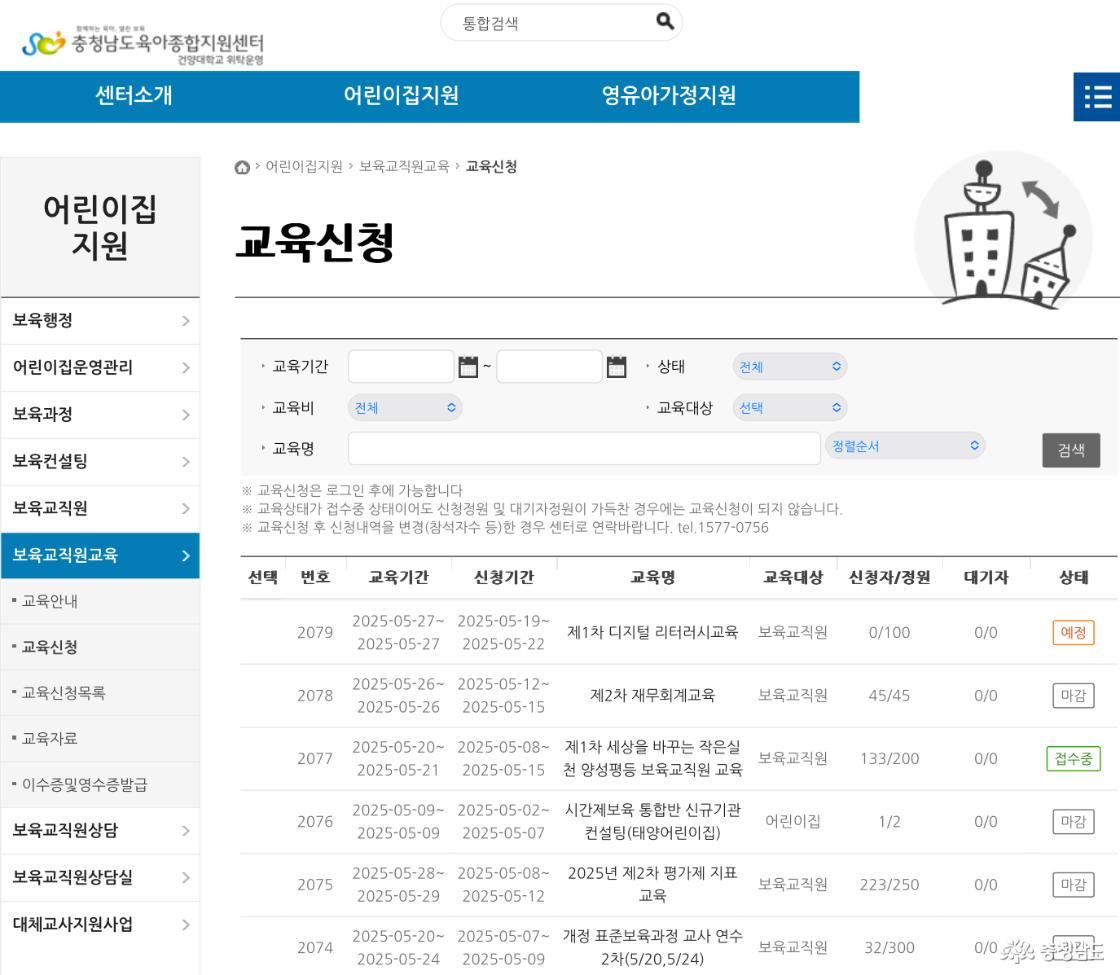
Task: Click the 마감 status badge for 2078
Action: 1073,695
